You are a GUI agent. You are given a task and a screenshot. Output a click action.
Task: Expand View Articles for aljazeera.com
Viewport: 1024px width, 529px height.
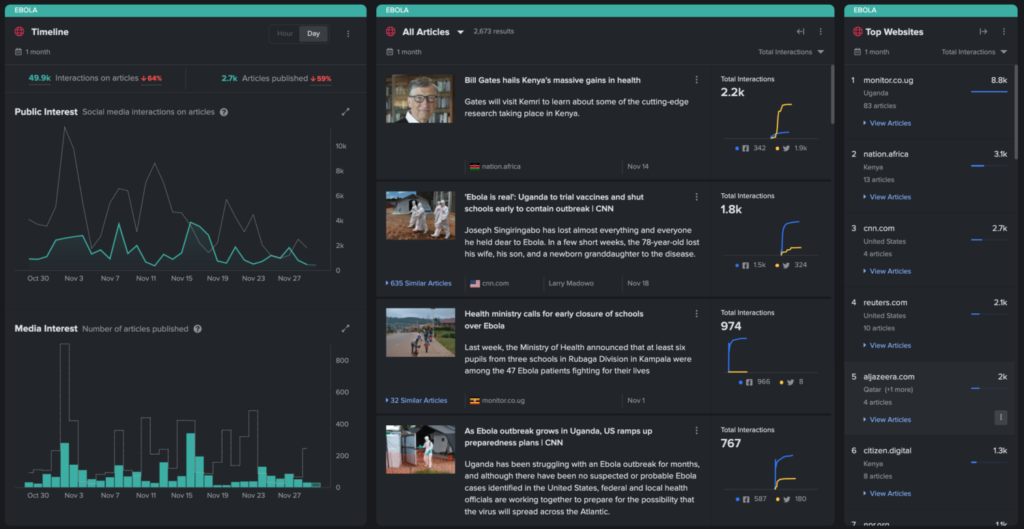coord(887,419)
